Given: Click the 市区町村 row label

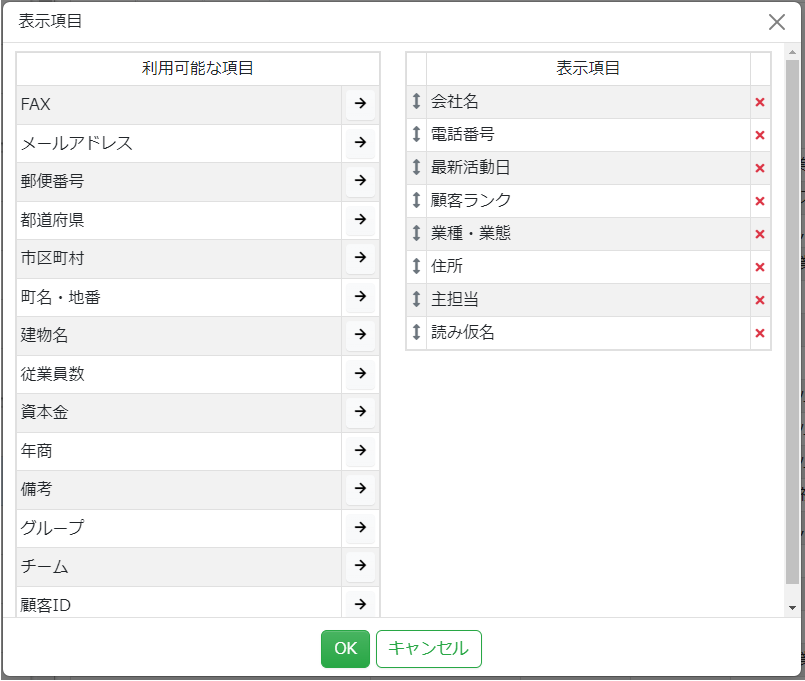Looking at the screenshot, I should click(52, 258).
